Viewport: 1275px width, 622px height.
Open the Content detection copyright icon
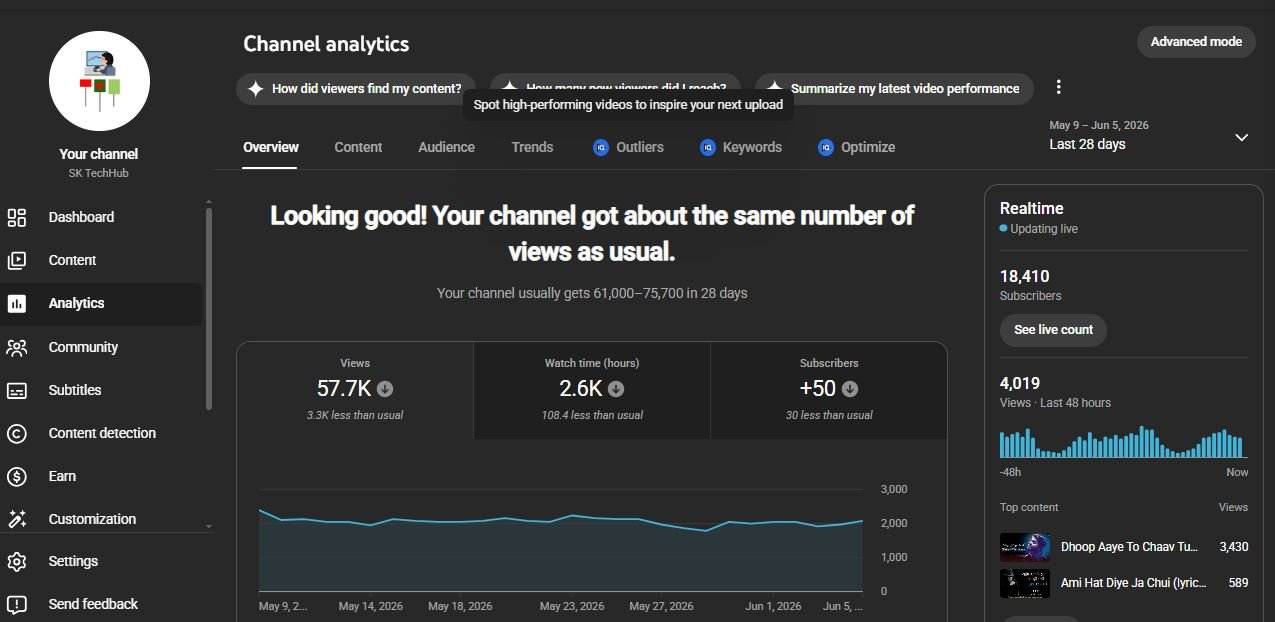coord(17,433)
